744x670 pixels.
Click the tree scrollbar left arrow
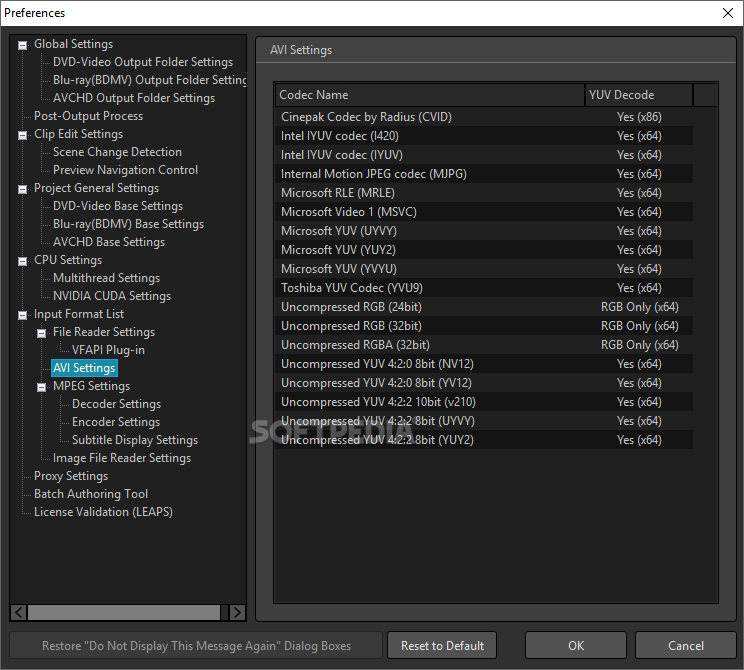[19, 613]
